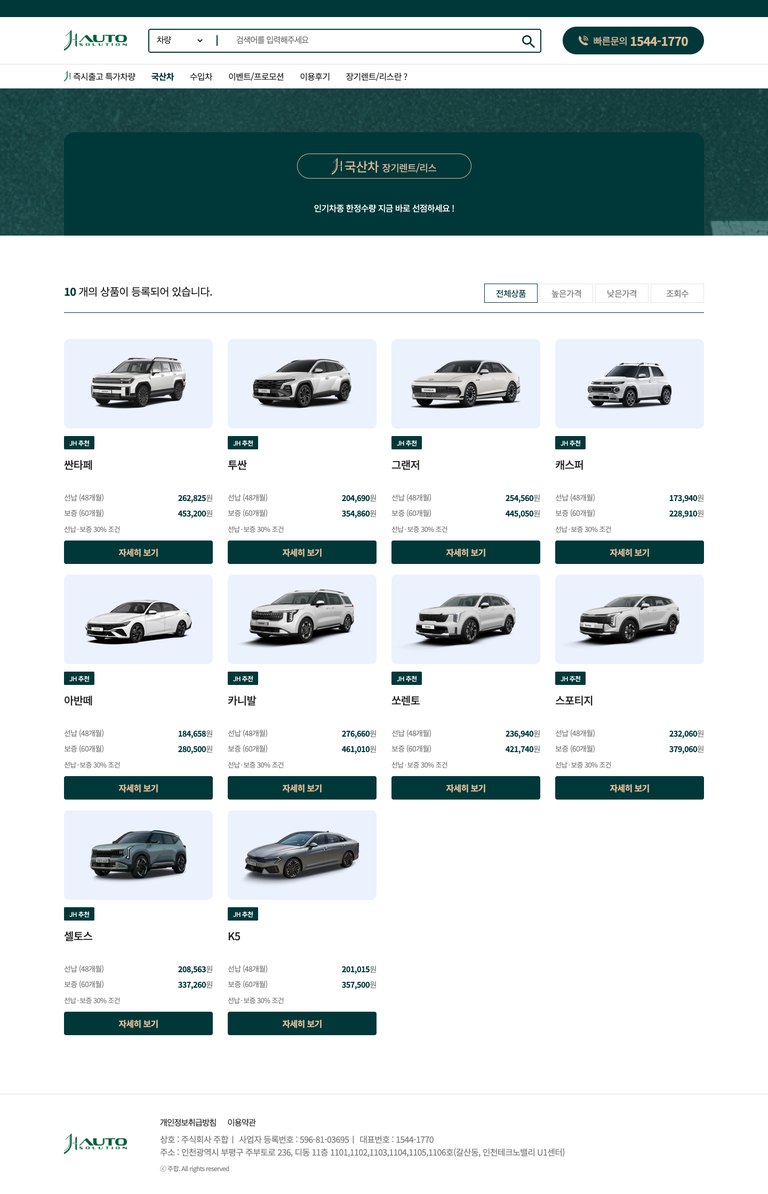Image resolution: width=768 pixels, height=1194 pixels.
Task: Click 자세히 보기 for 그랜저
Action: [465, 552]
